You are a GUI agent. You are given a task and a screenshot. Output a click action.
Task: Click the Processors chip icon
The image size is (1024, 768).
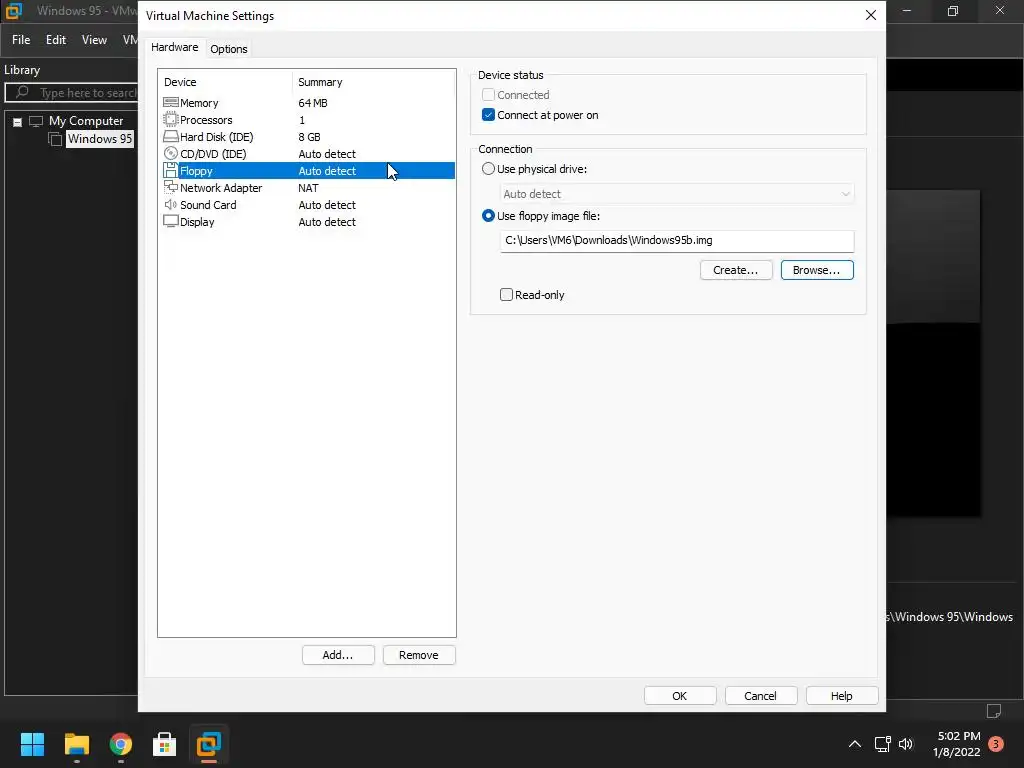click(x=170, y=120)
